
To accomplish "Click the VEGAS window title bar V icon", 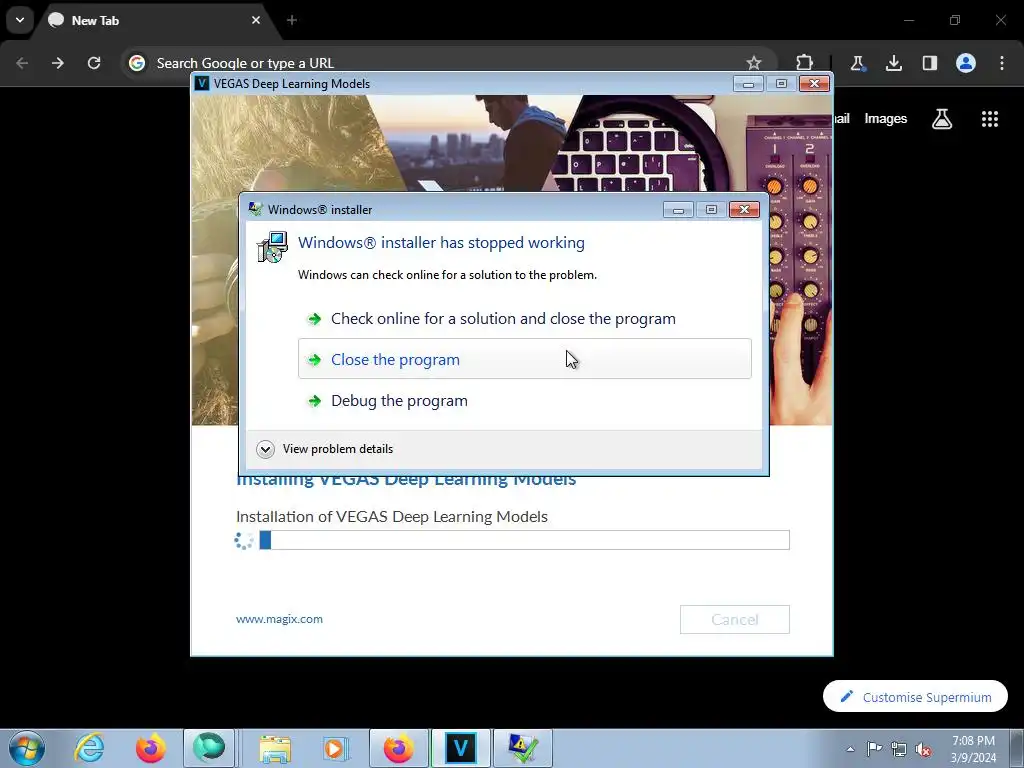I will (x=202, y=84).
